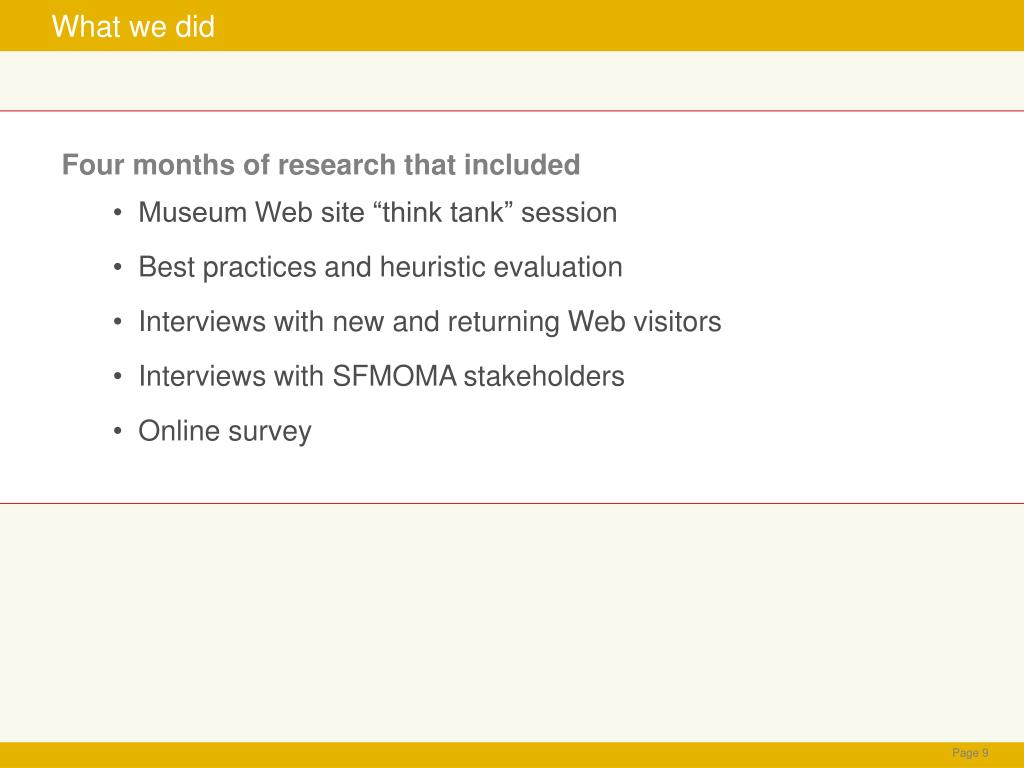The width and height of the screenshot is (1024, 768).
Task: Select the "Four months of research" heading
Action: click(321, 165)
